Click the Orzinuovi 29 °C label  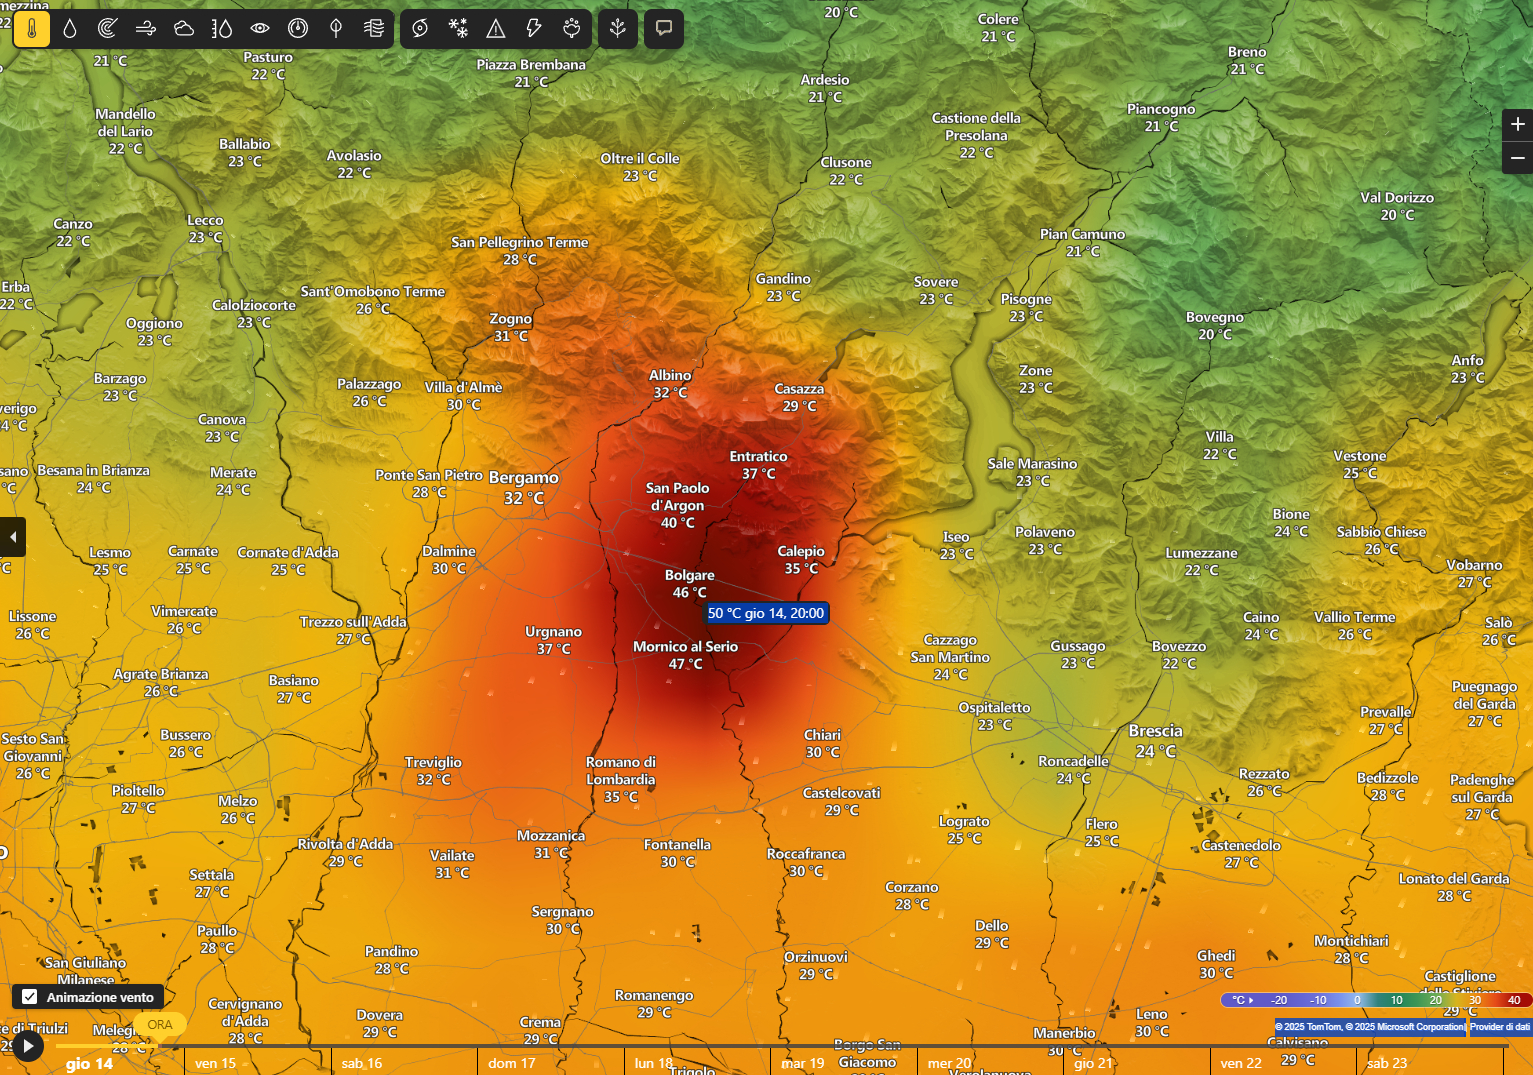point(816,965)
